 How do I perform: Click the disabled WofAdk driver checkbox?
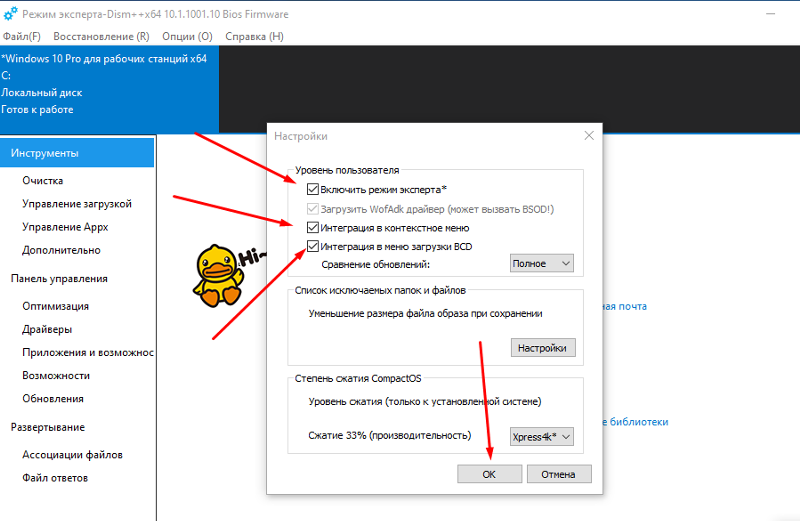coord(313,209)
